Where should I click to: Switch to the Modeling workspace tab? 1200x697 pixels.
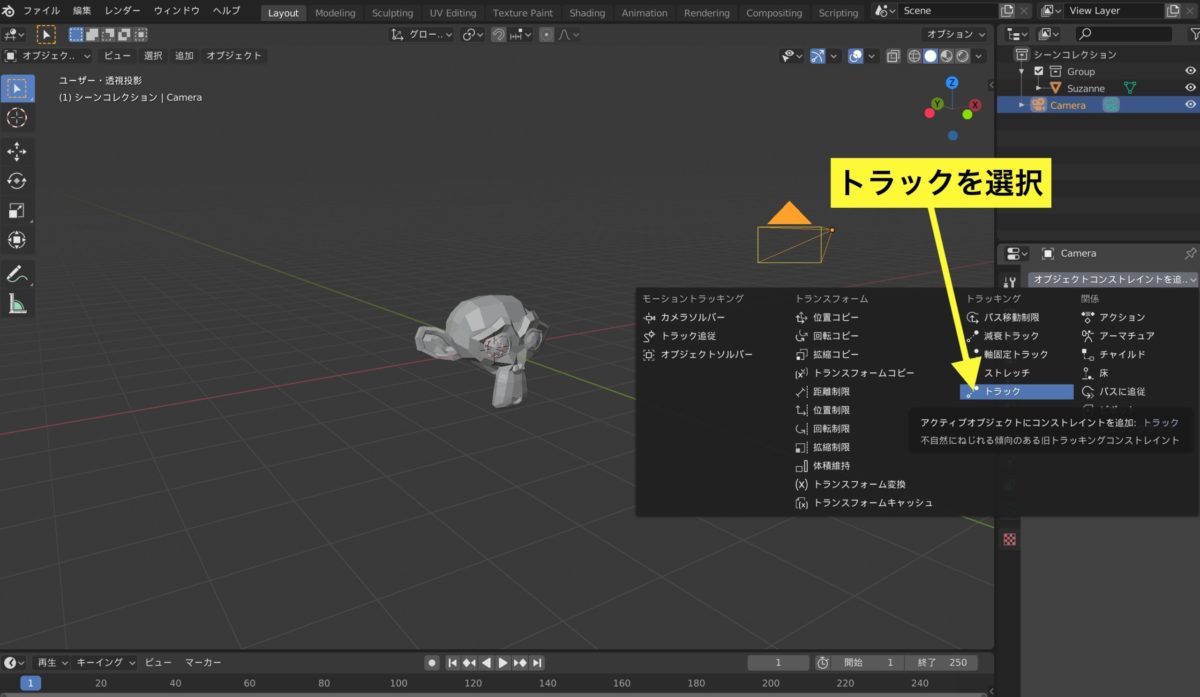(335, 13)
